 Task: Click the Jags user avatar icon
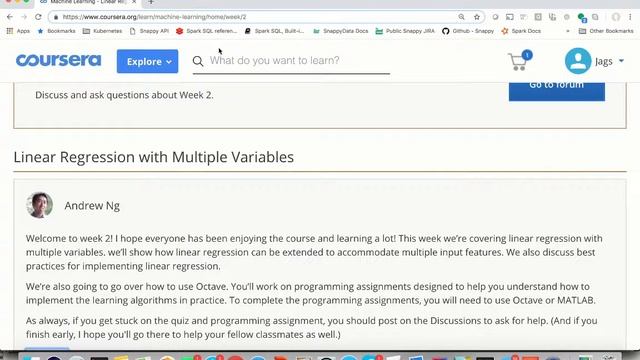(x=578, y=61)
